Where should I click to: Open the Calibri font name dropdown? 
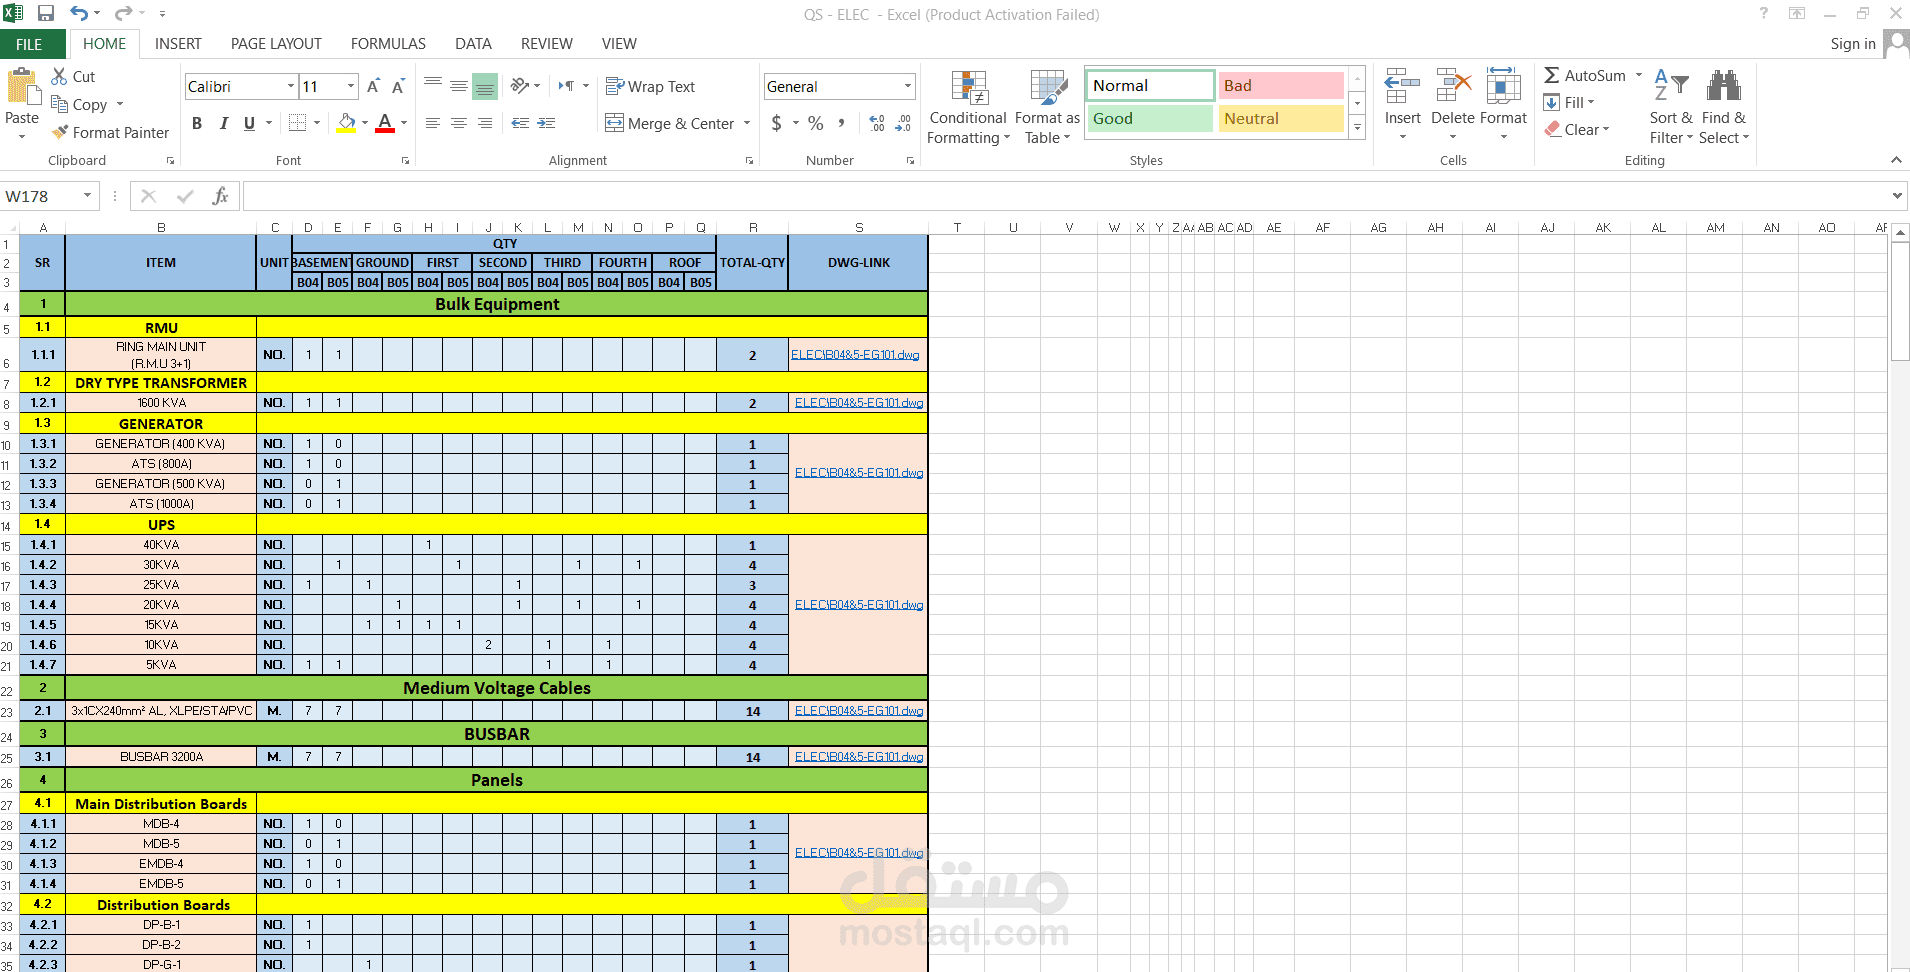291,86
